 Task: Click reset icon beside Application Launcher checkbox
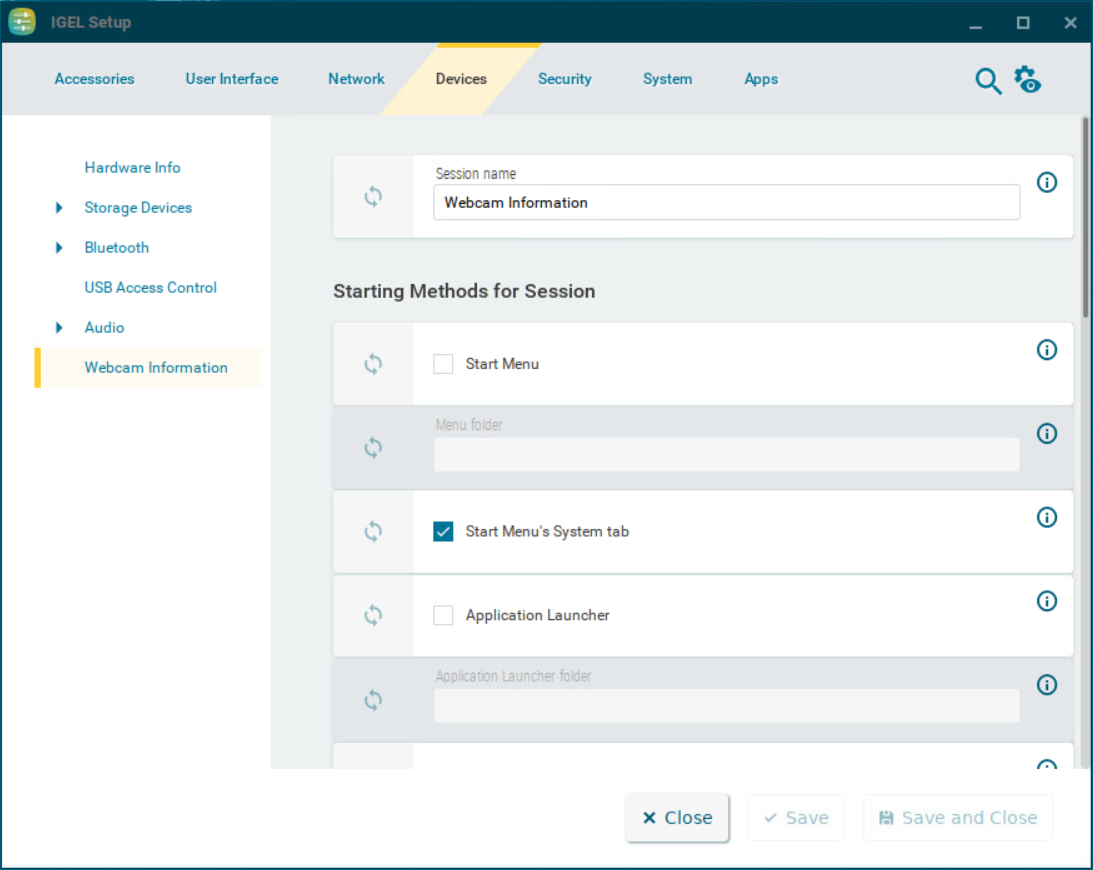373,615
